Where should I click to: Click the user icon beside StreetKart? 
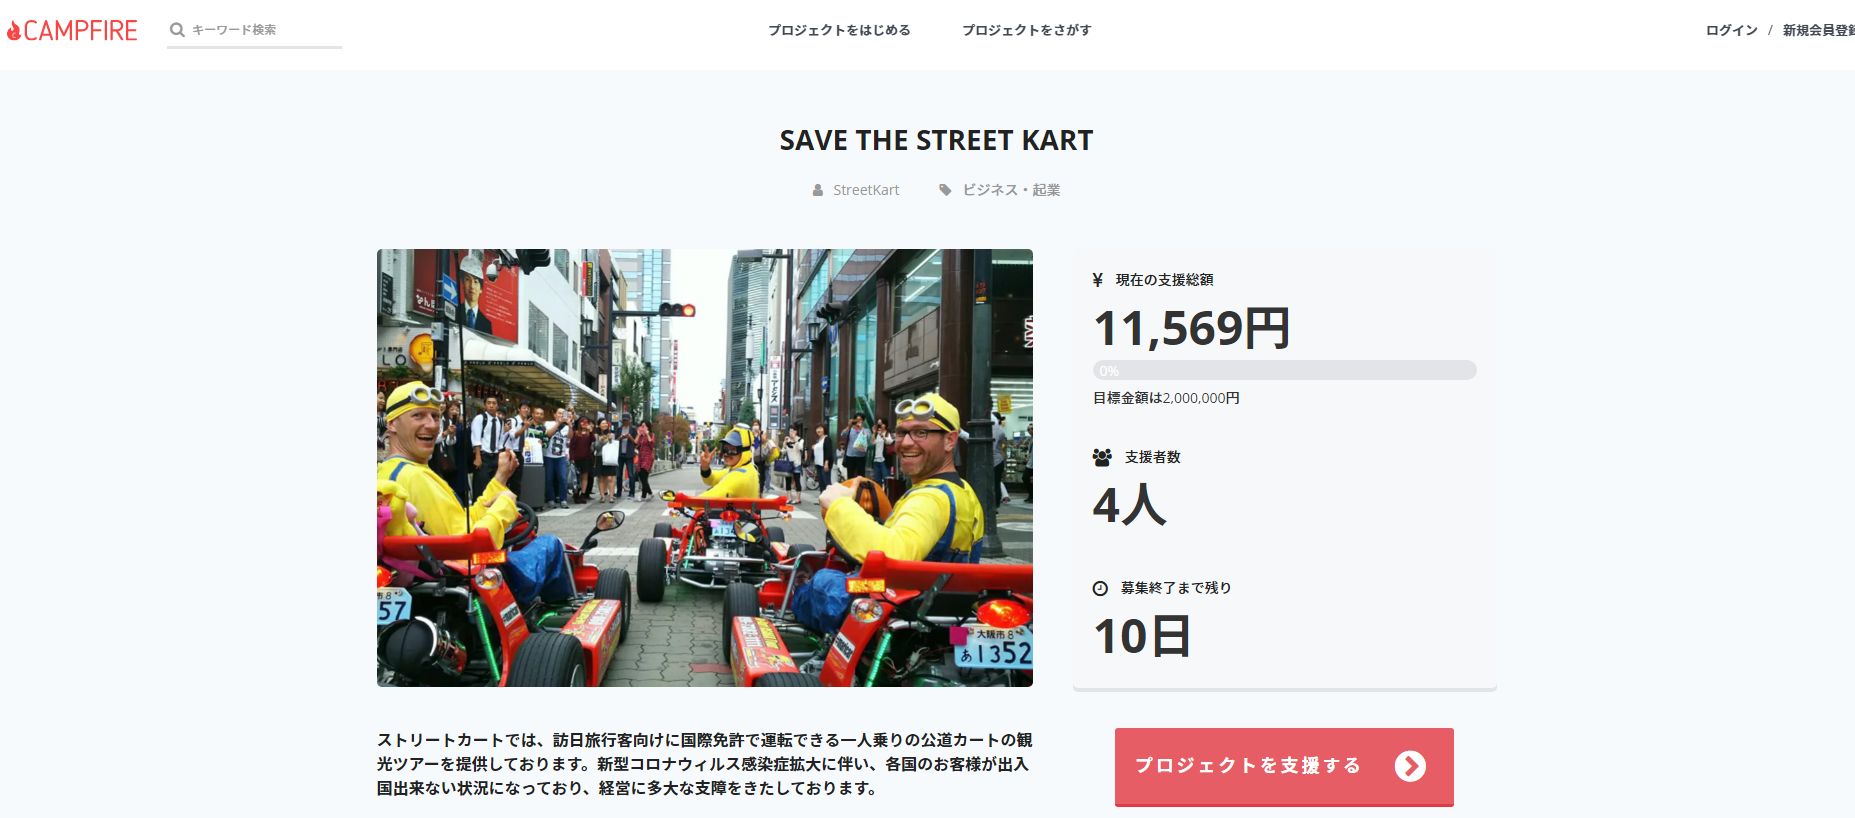pyautogui.click(x=818, y=190)
